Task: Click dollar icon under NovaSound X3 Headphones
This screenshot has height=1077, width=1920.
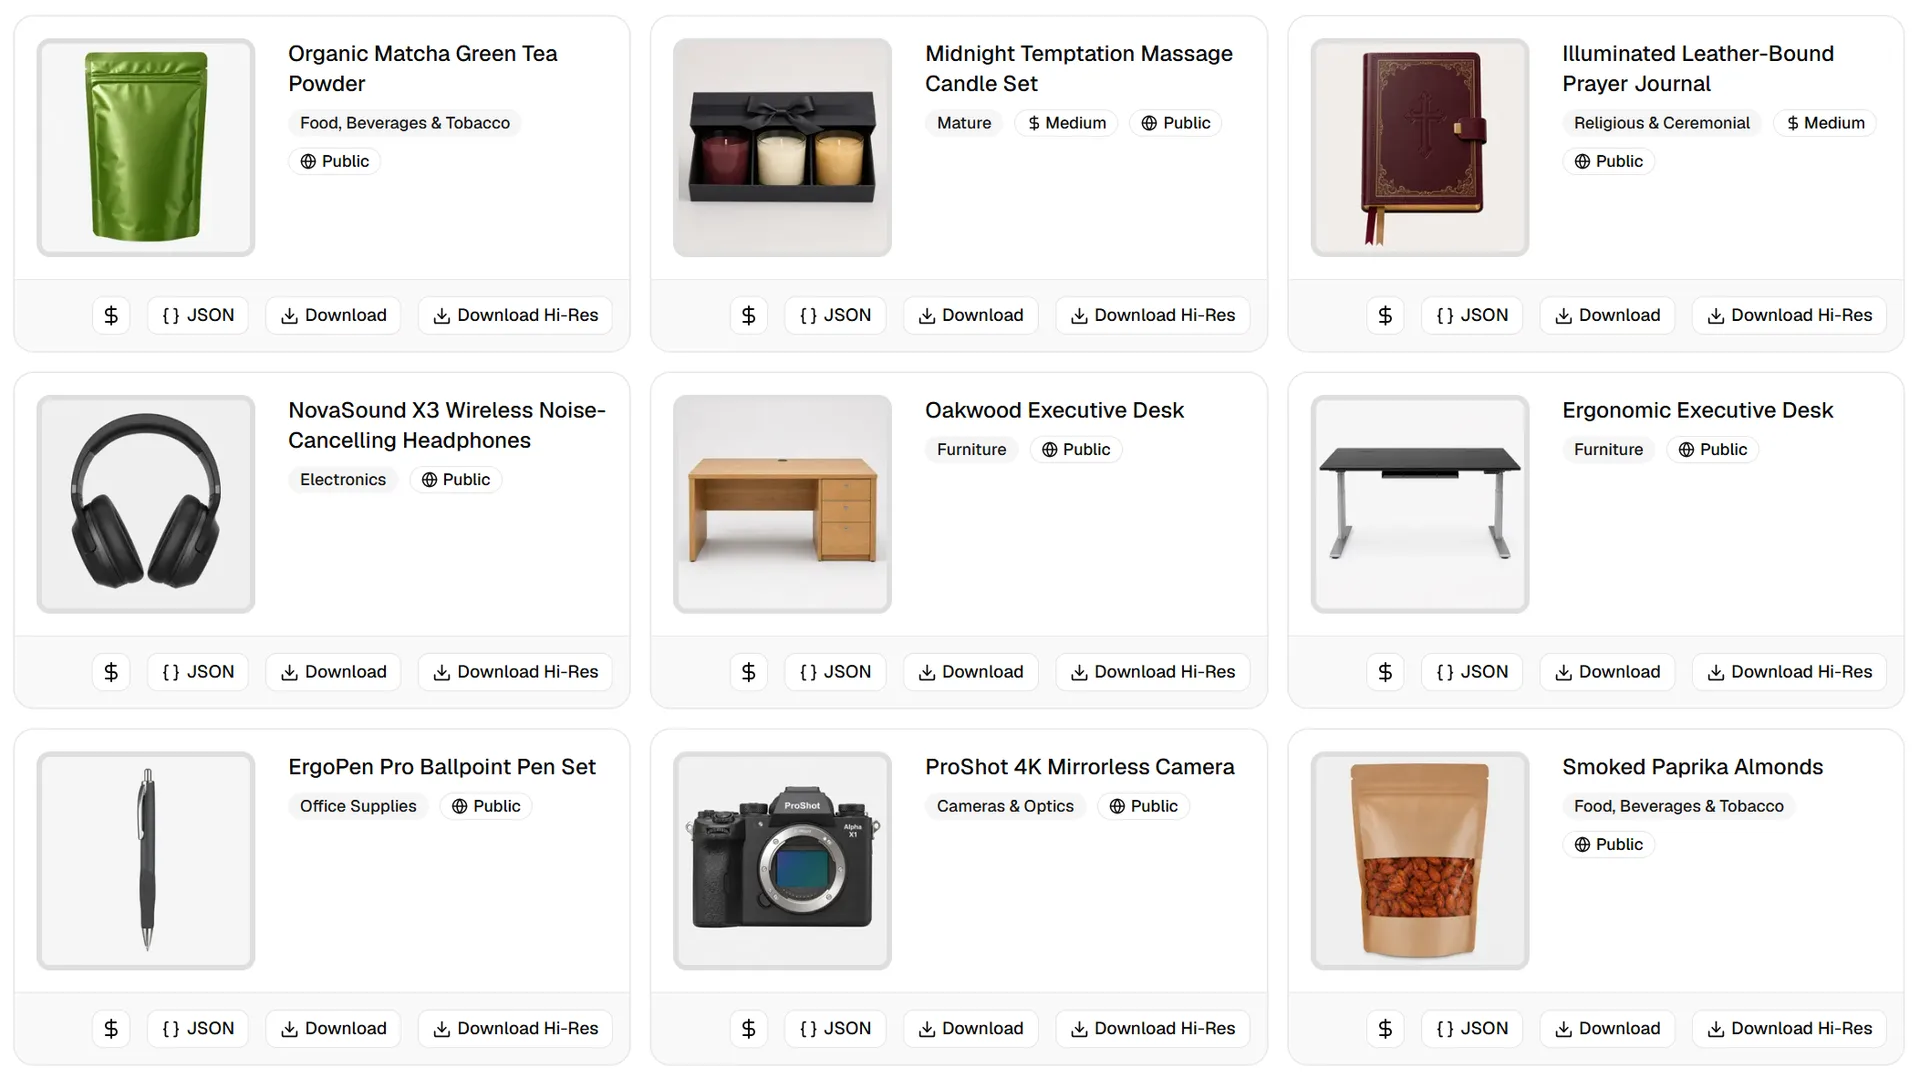Action: point(111,672)
